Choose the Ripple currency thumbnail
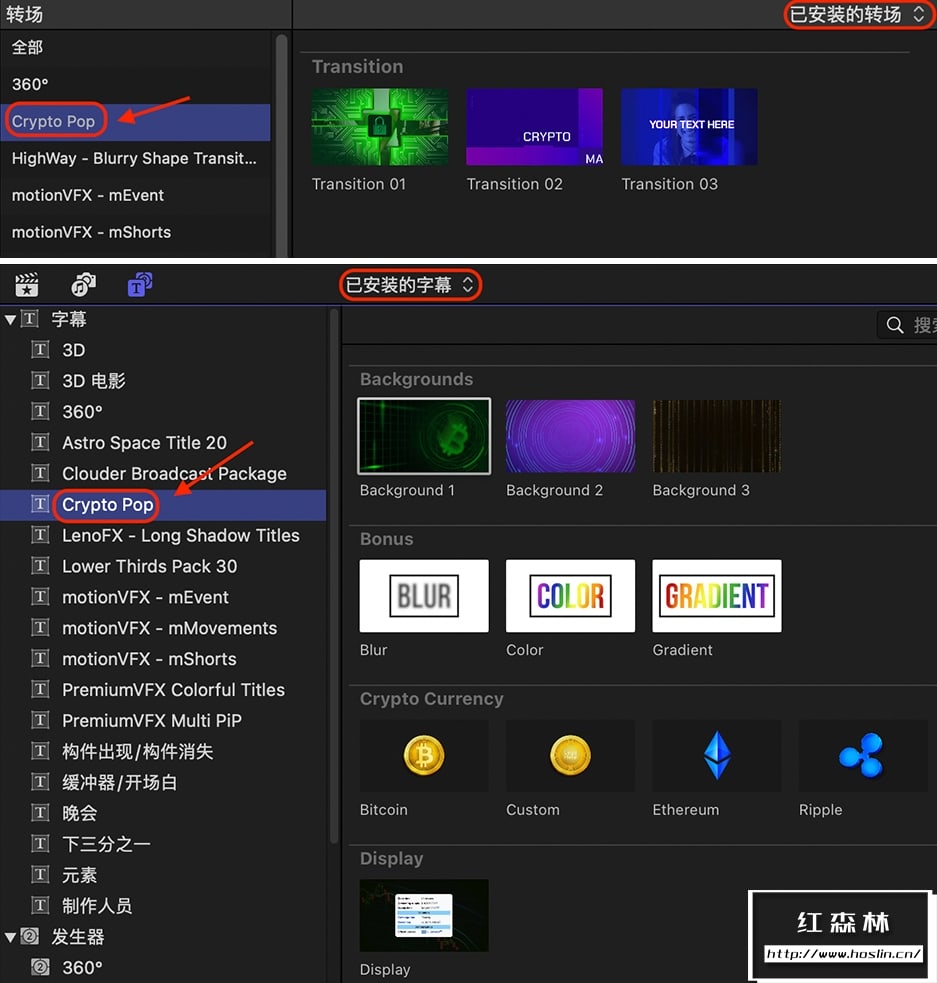This screenshot has height=983, width=937. (863, 755)
